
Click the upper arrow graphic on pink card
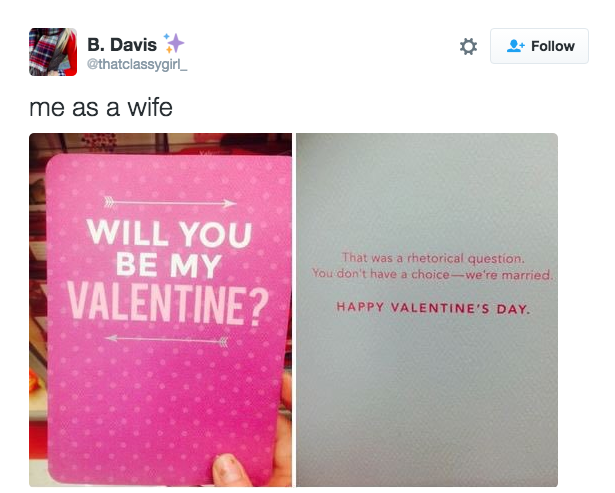tap(170, 203)
